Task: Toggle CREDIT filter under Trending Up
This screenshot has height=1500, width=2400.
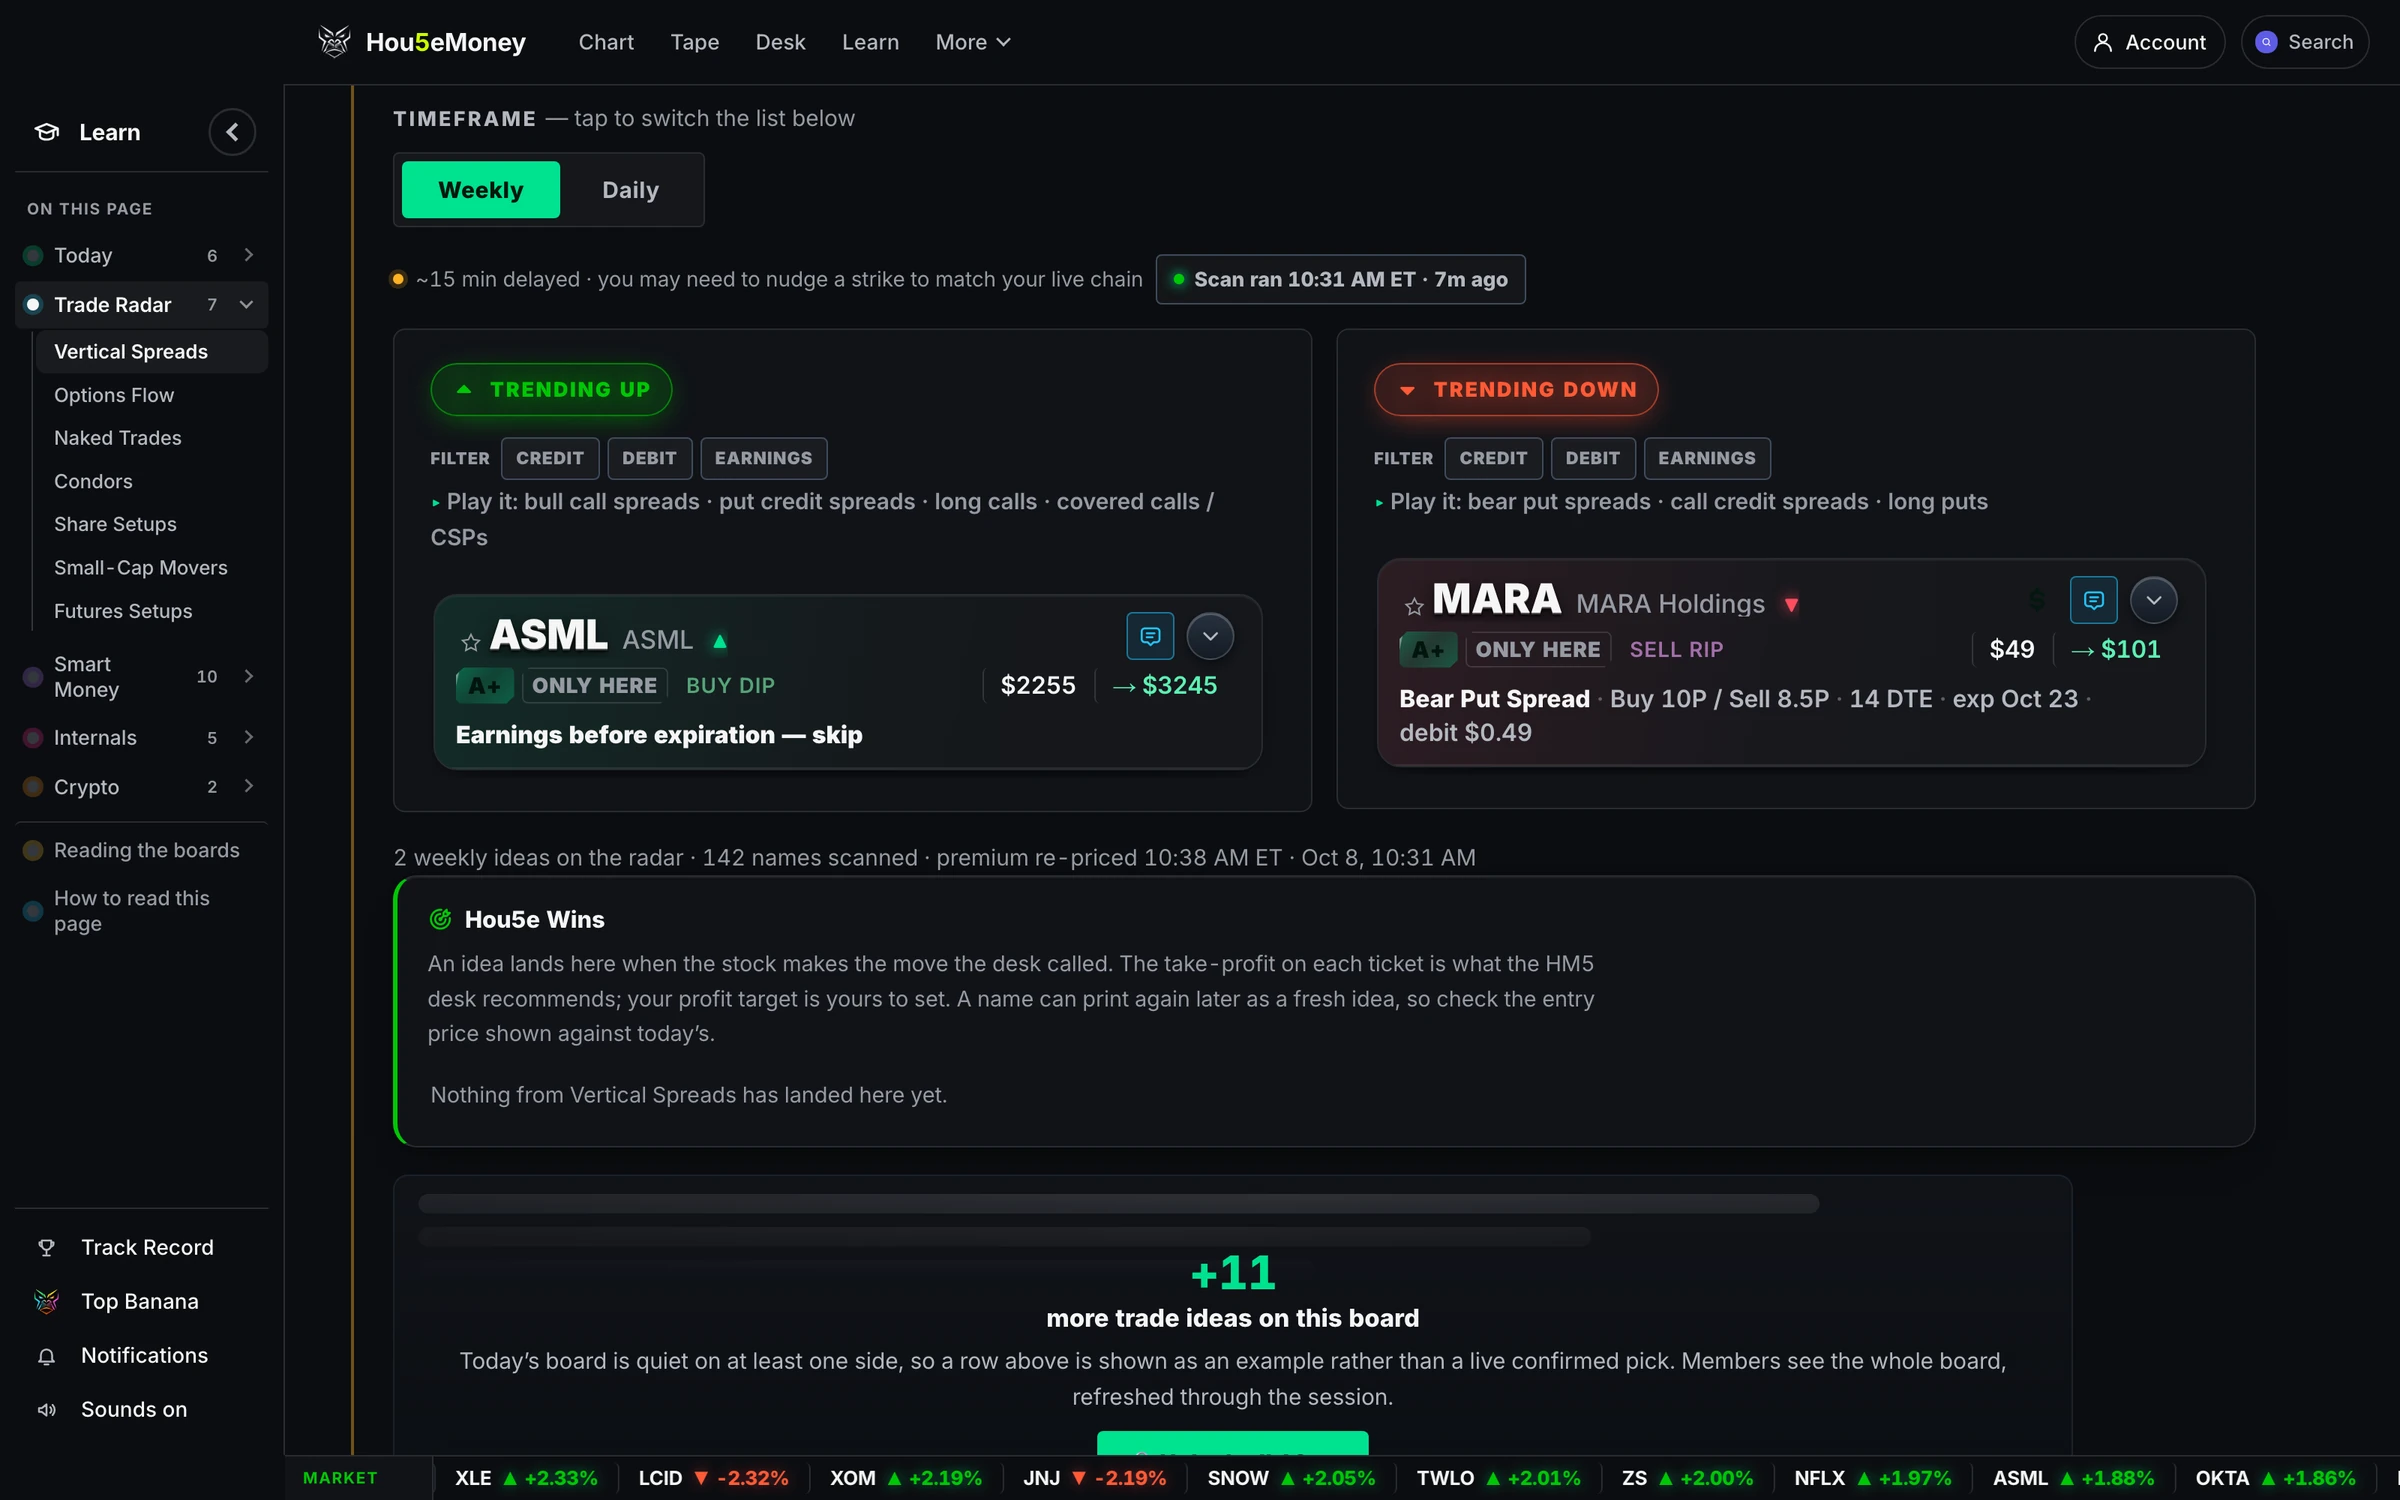Action: 550,458
